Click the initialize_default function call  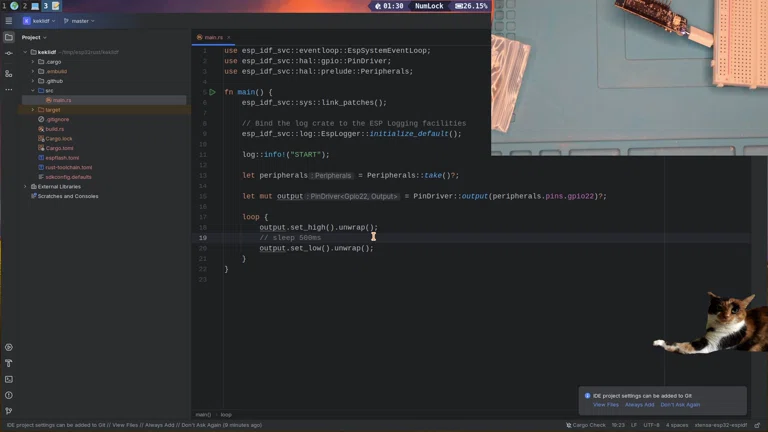[x=409, y=134]
